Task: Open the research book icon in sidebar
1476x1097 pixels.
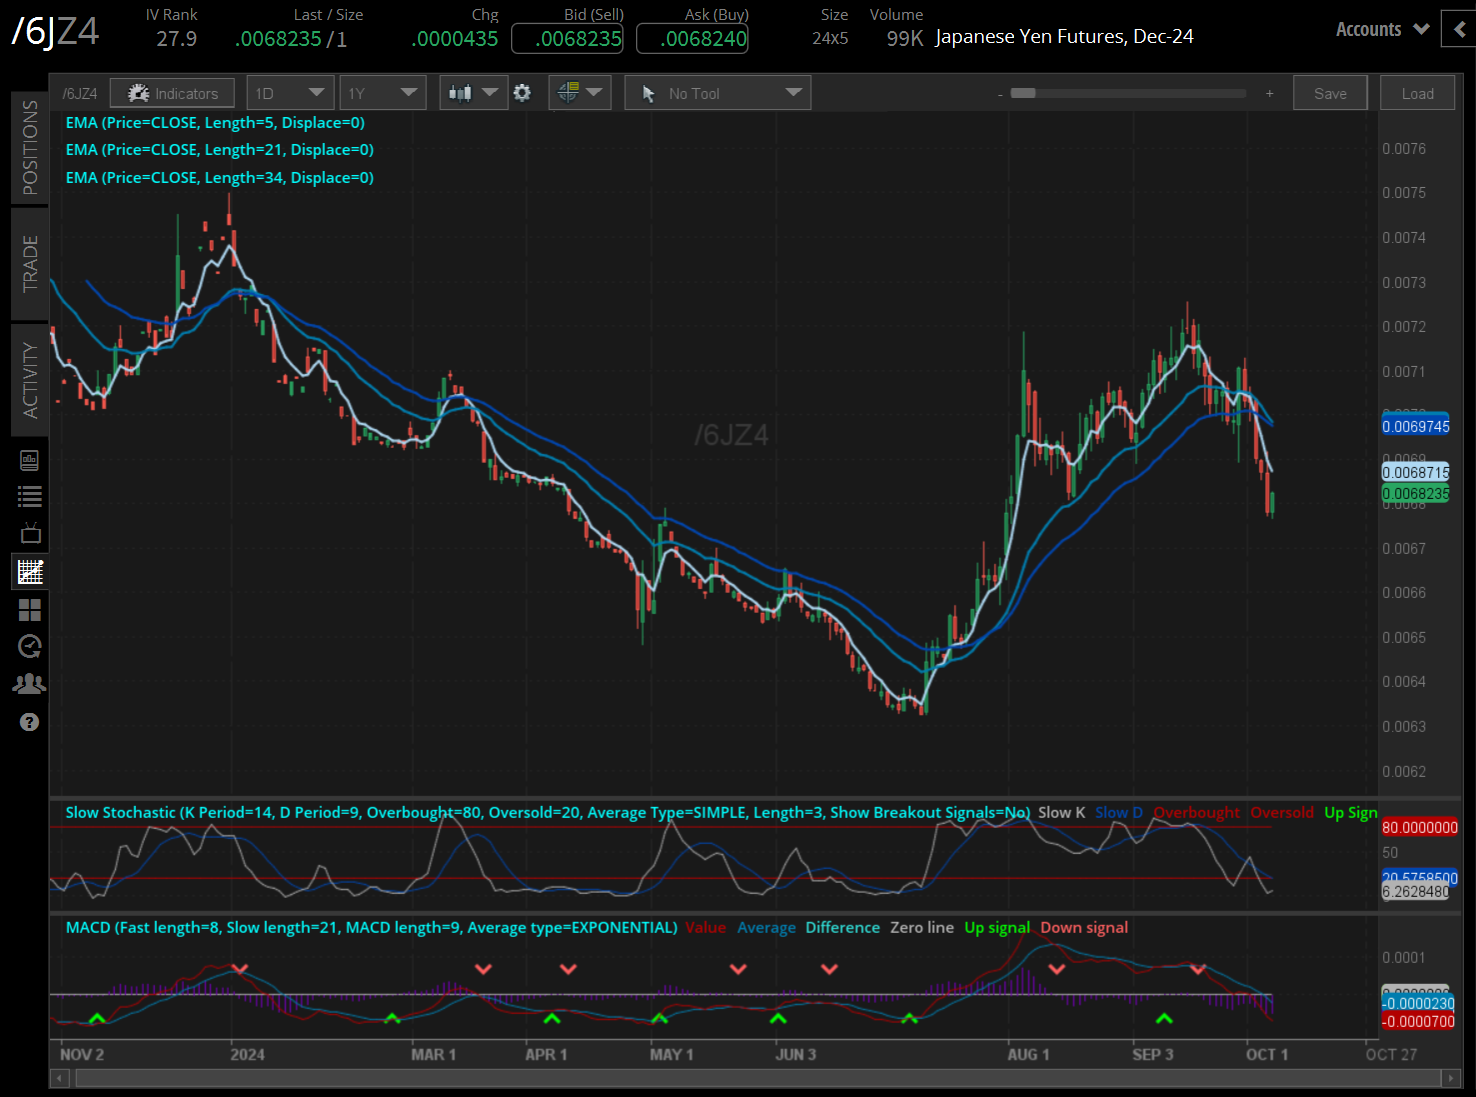Action: [x=30, y=460]
